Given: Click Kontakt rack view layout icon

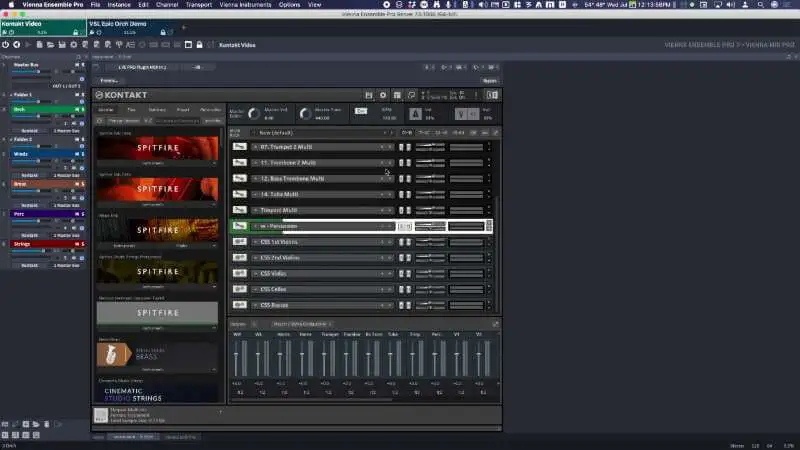Looking at the screenshot, I should [397, 95].
